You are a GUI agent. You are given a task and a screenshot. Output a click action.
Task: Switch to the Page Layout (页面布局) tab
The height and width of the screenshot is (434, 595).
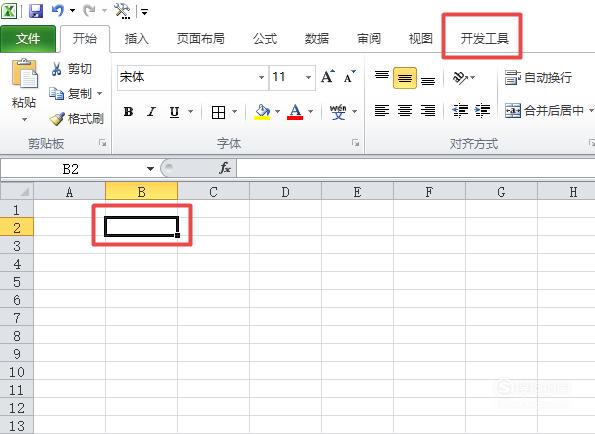point(200,38)
